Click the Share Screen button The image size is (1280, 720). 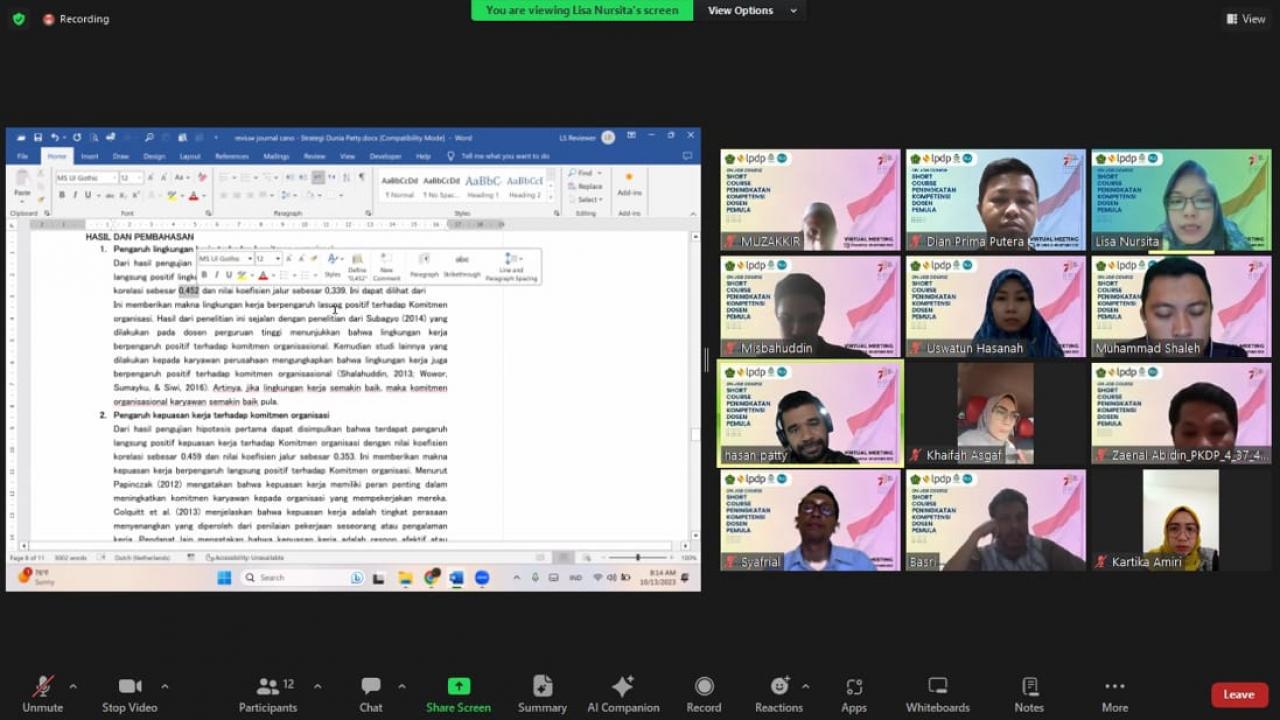tap(458, 694)
